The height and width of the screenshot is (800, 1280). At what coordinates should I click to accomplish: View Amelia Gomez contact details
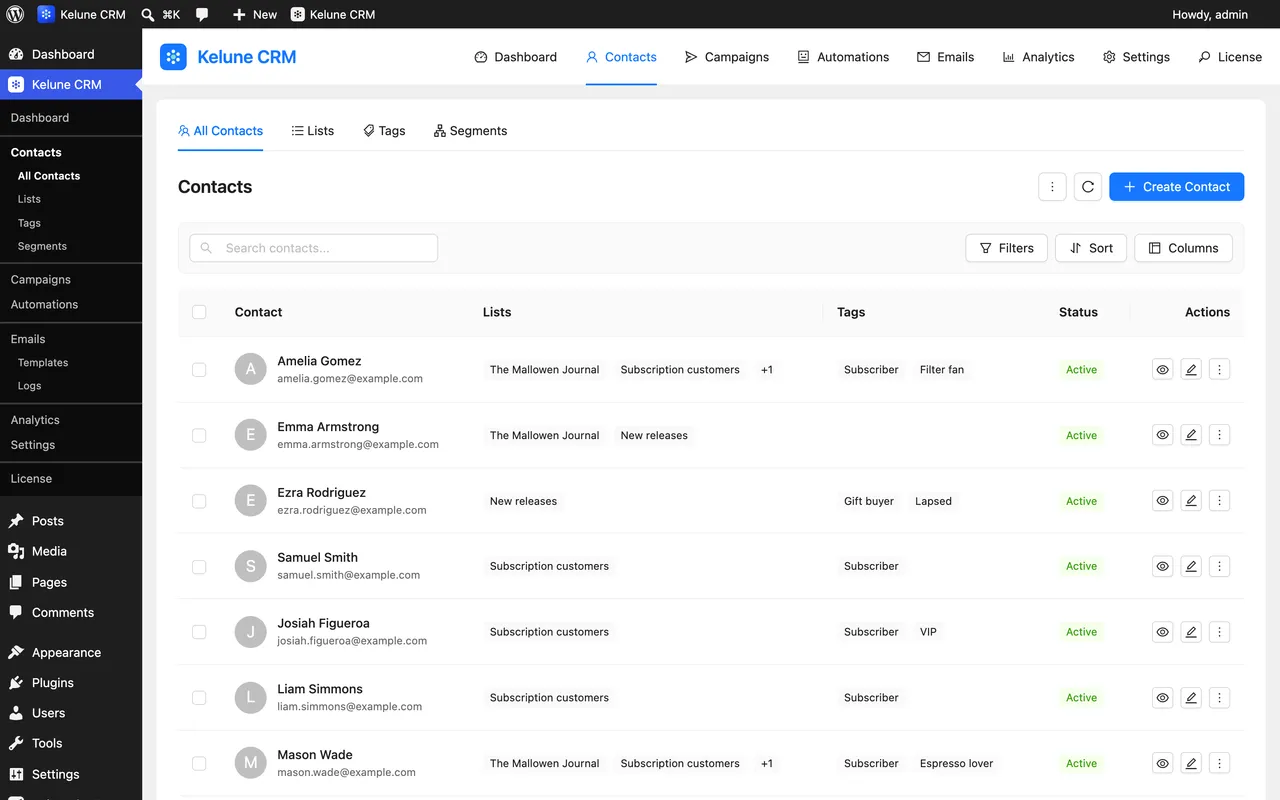(x=1162, y=370)
